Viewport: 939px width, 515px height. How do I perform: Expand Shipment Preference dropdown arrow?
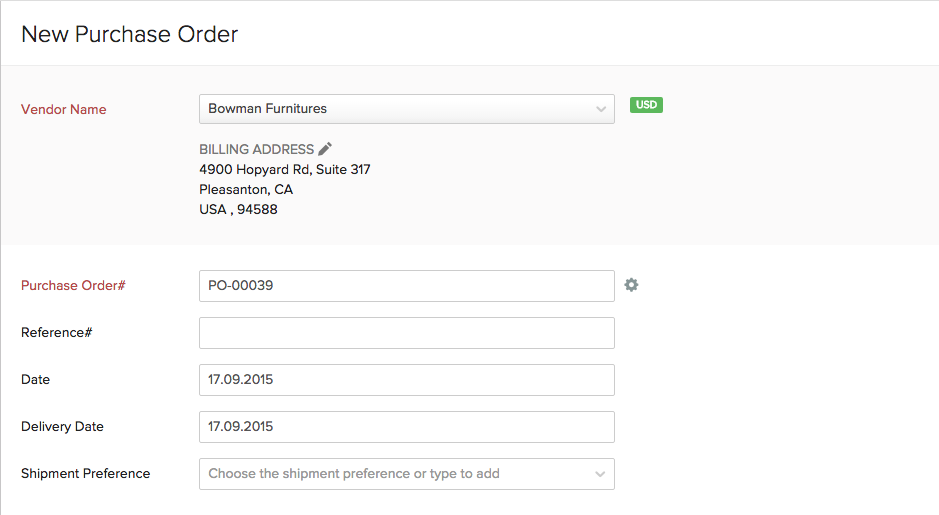(x=600, y=474)
